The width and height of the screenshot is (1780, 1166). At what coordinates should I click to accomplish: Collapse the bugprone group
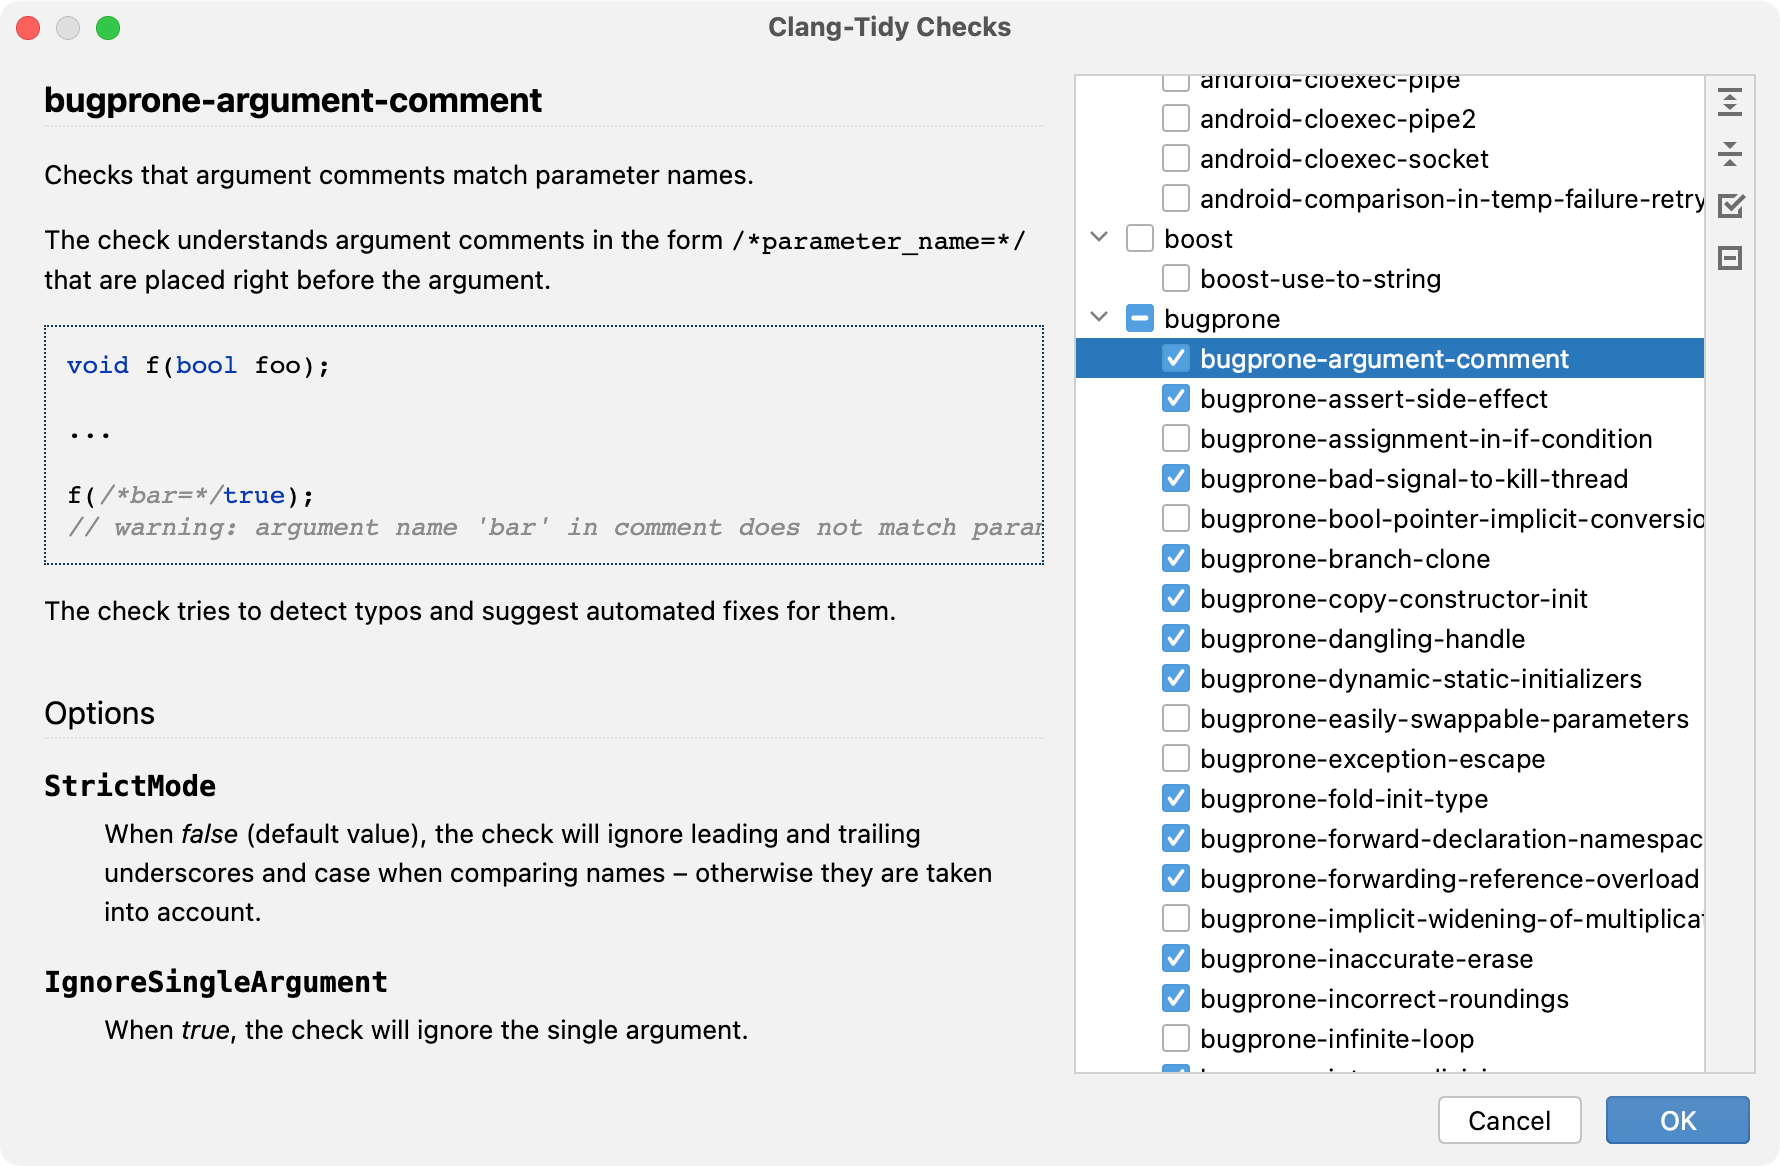(1098, 318)
